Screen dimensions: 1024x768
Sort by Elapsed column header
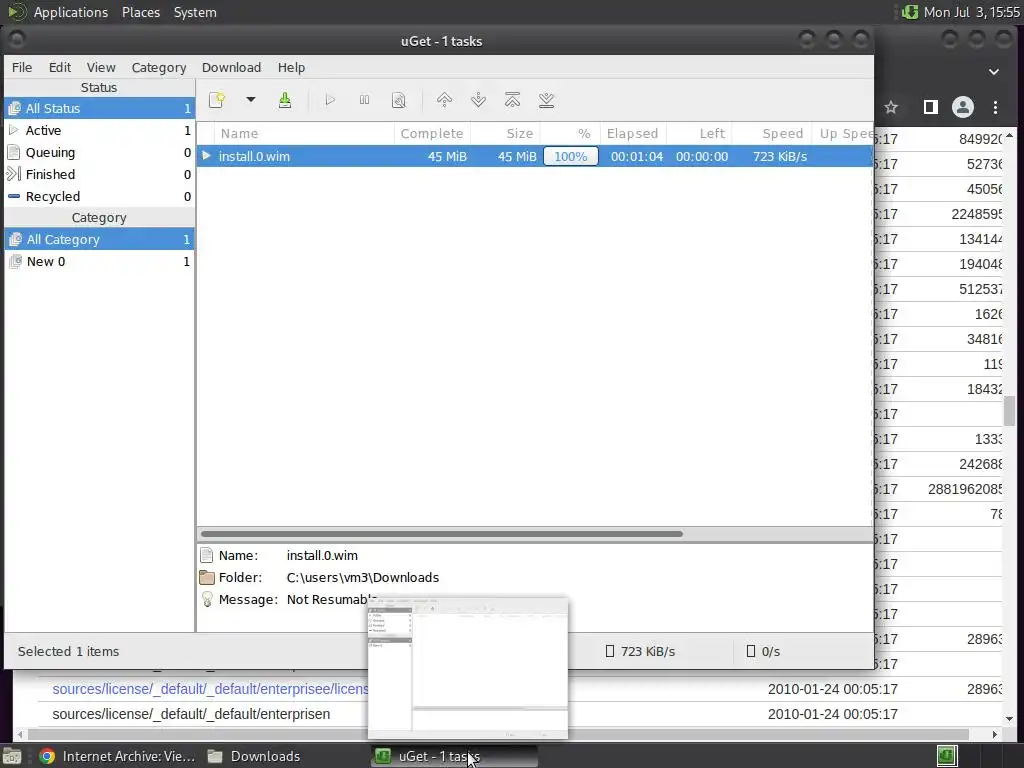(x=633, y=133)
